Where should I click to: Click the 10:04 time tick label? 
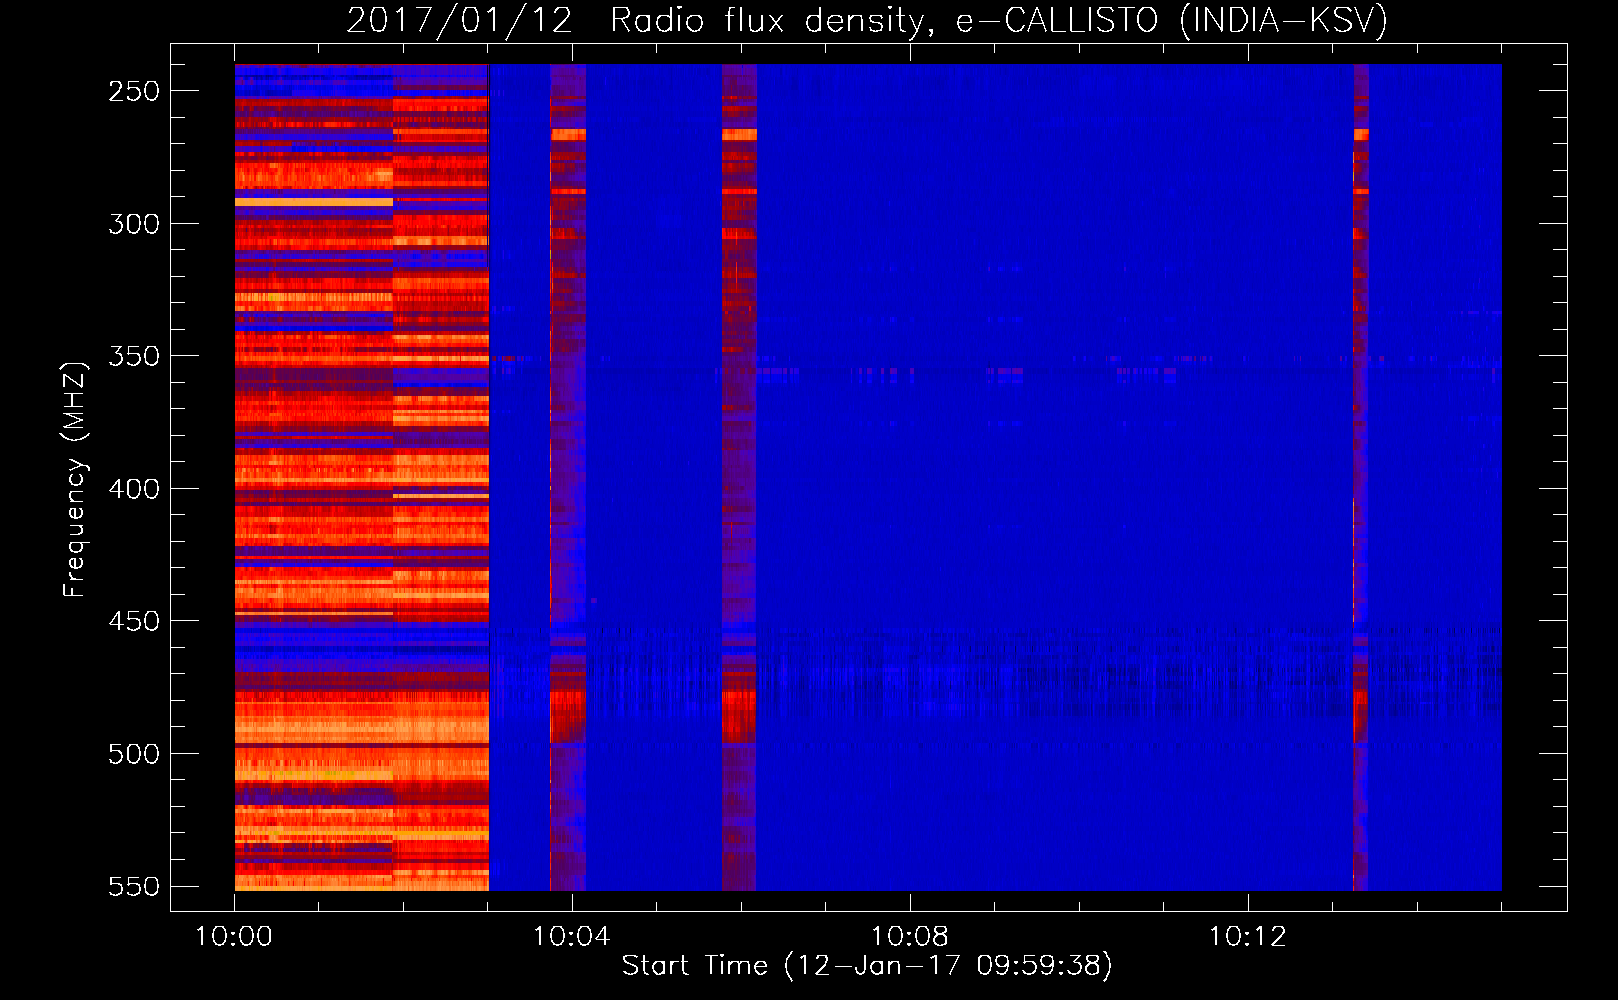(571, 937)
